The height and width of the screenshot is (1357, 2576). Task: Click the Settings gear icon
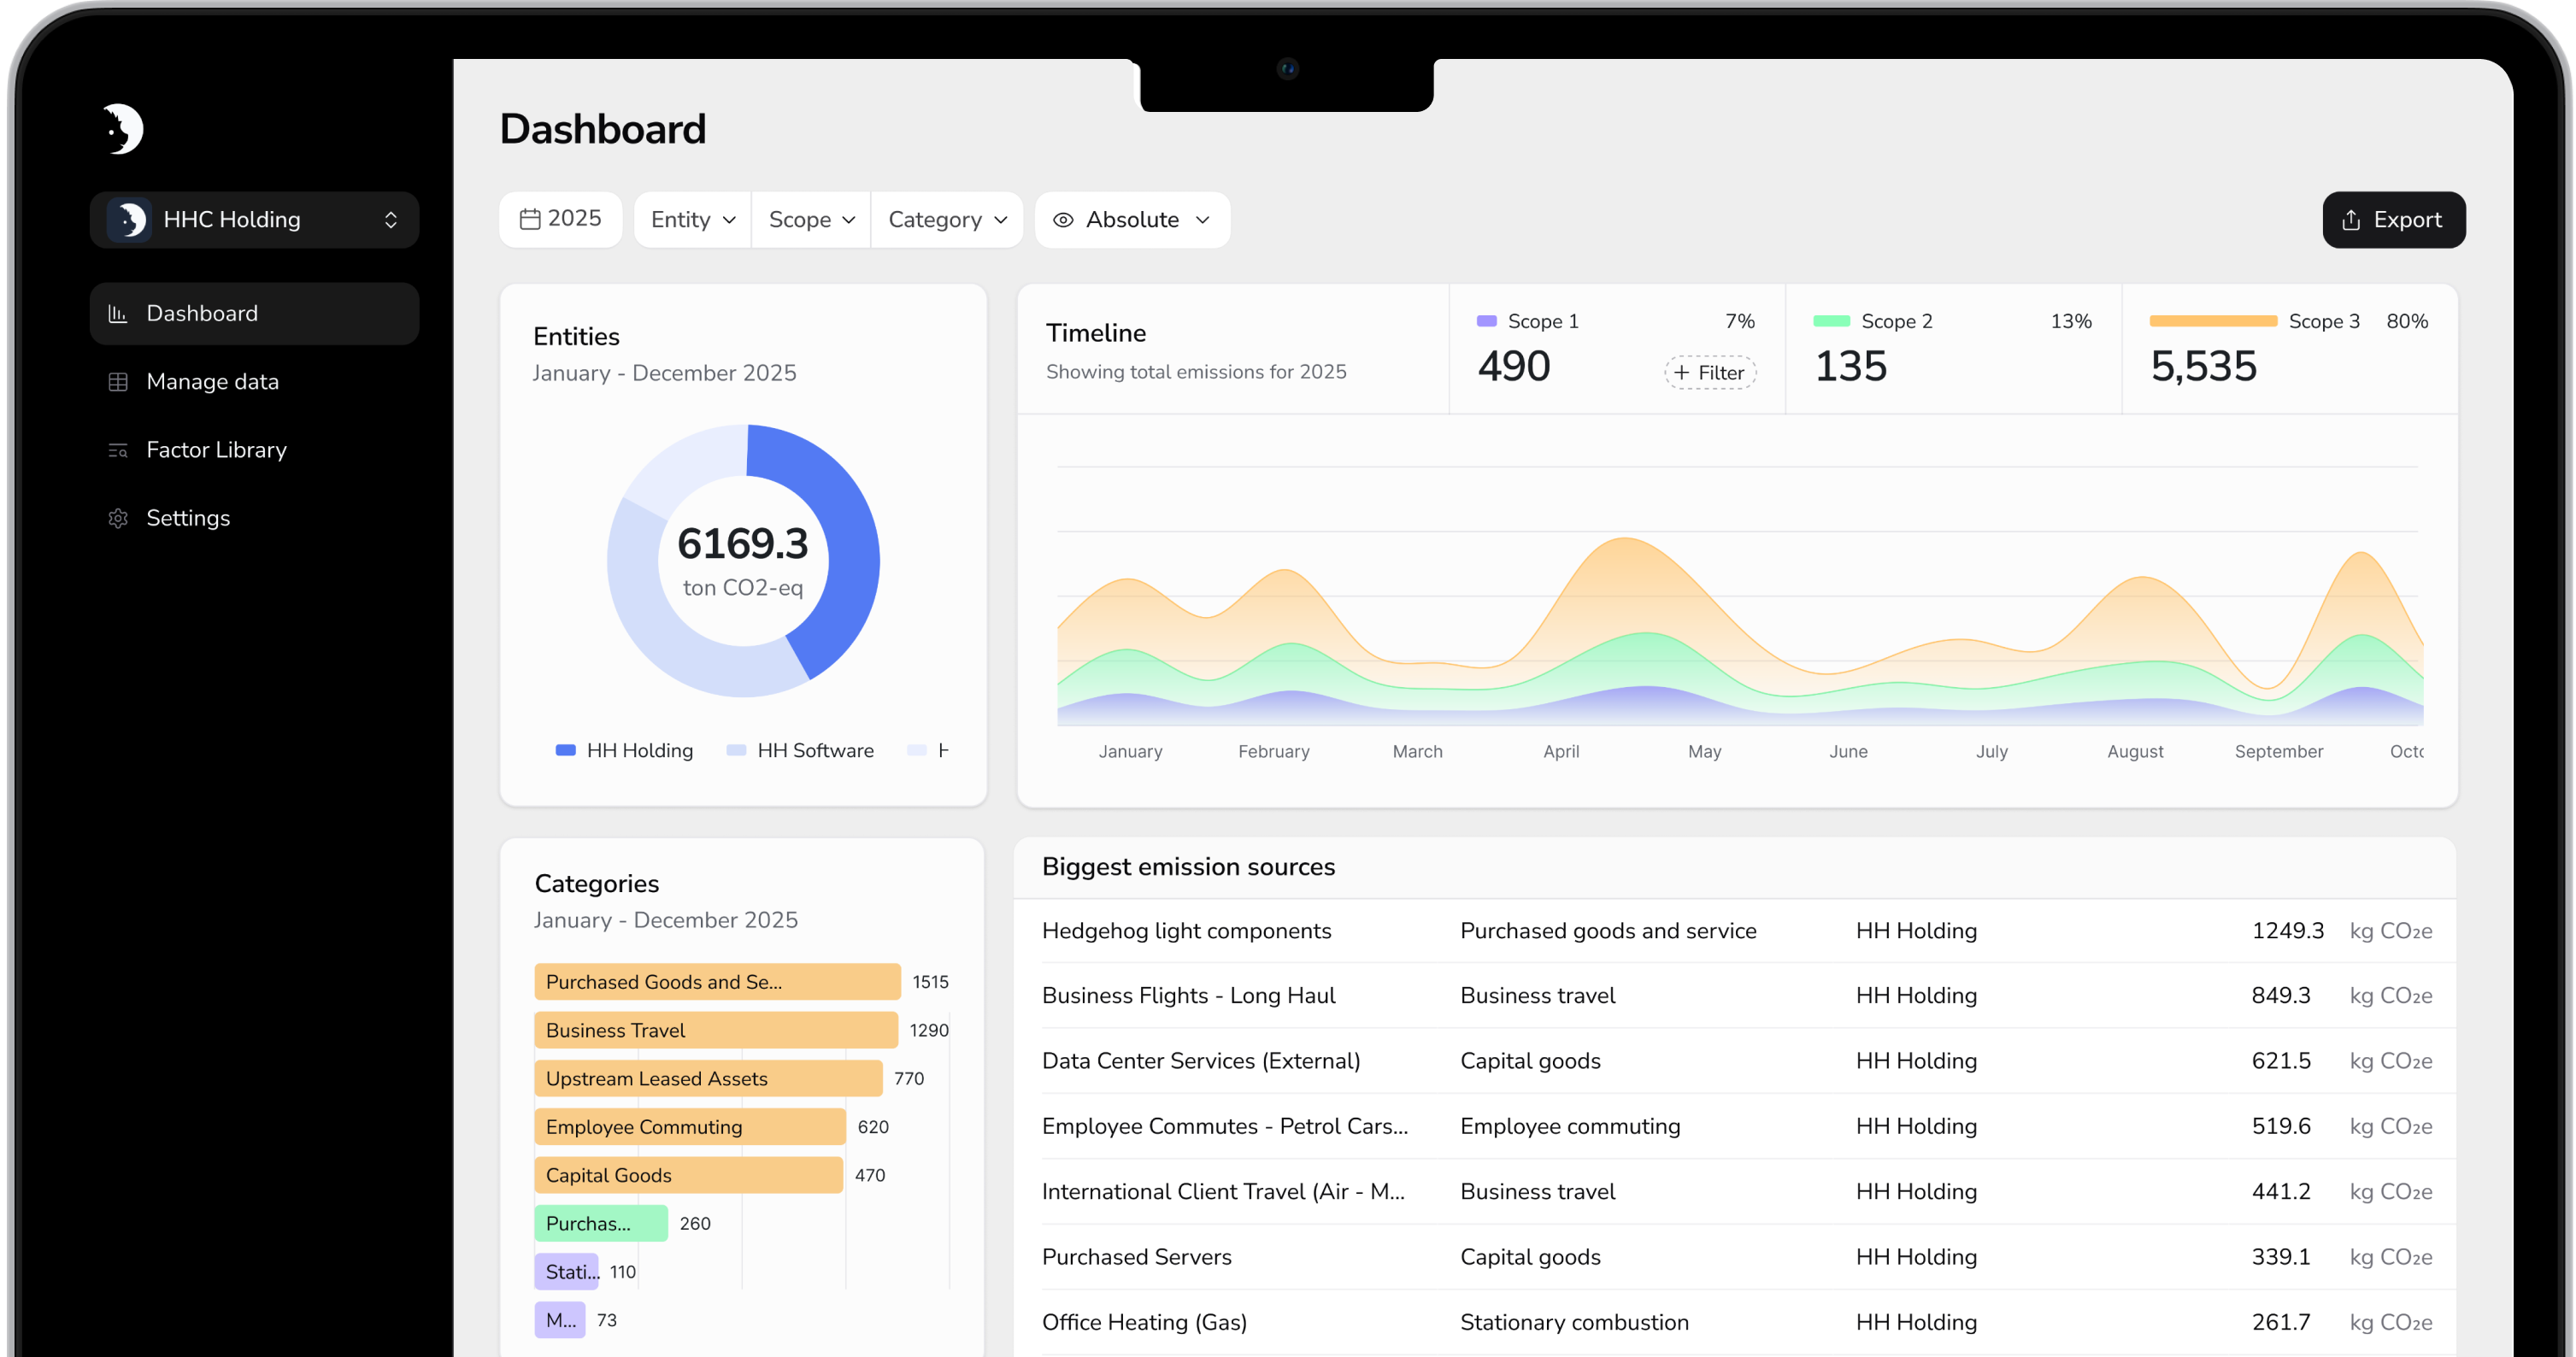click(x=118, y=518)
